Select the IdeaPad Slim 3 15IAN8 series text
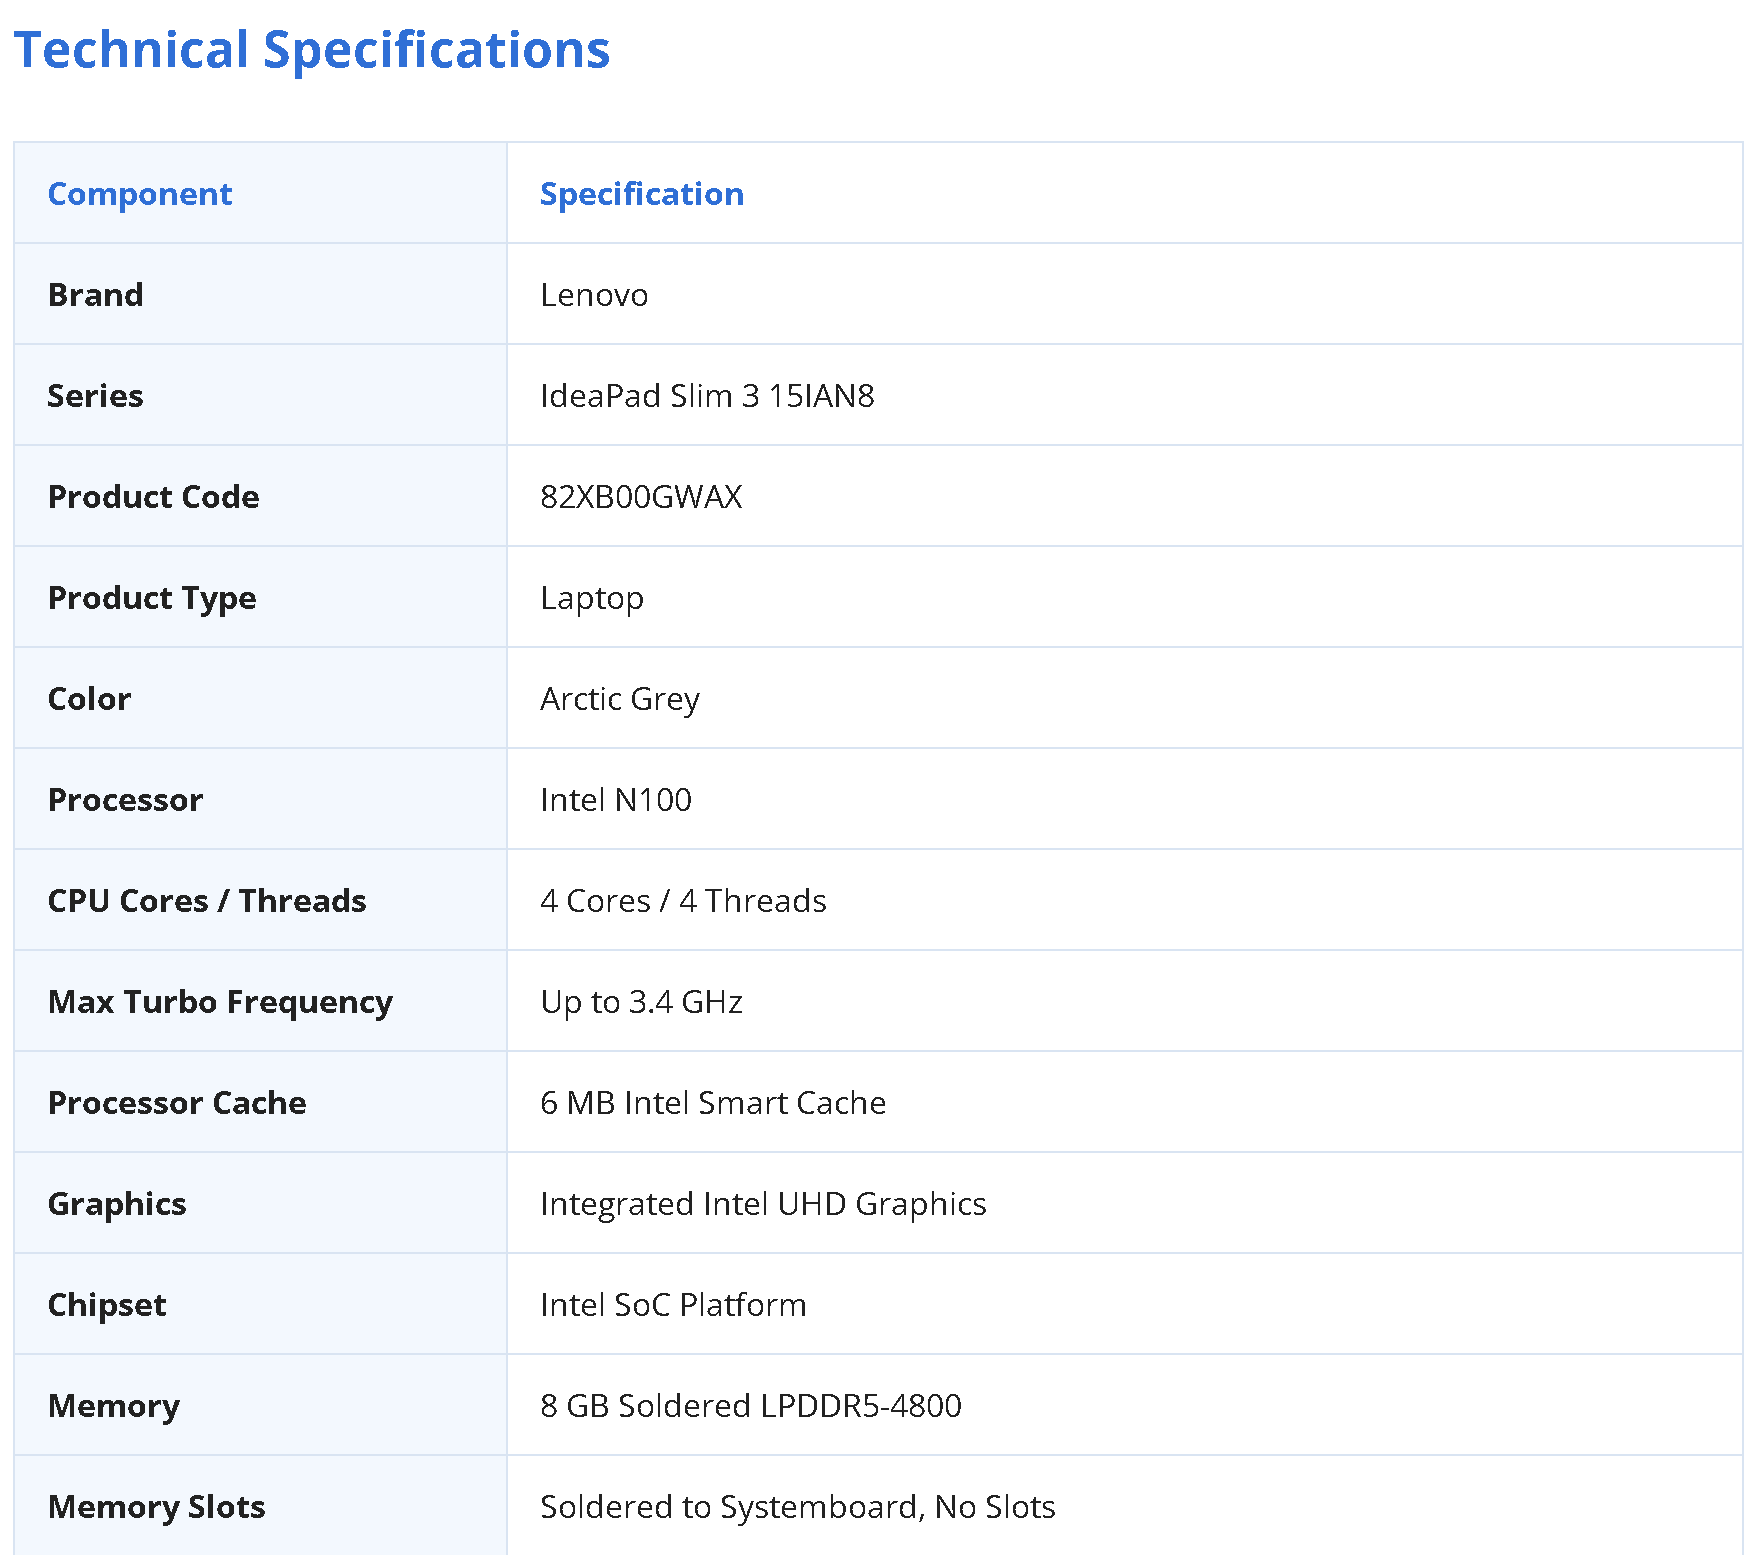The width and height of the screenshot is (1747, 1555). click(707, 396)
